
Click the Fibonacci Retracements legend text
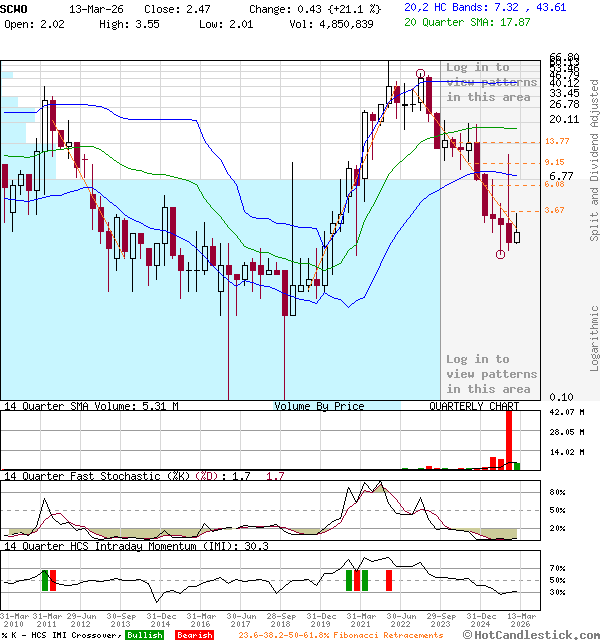(341, 635)
